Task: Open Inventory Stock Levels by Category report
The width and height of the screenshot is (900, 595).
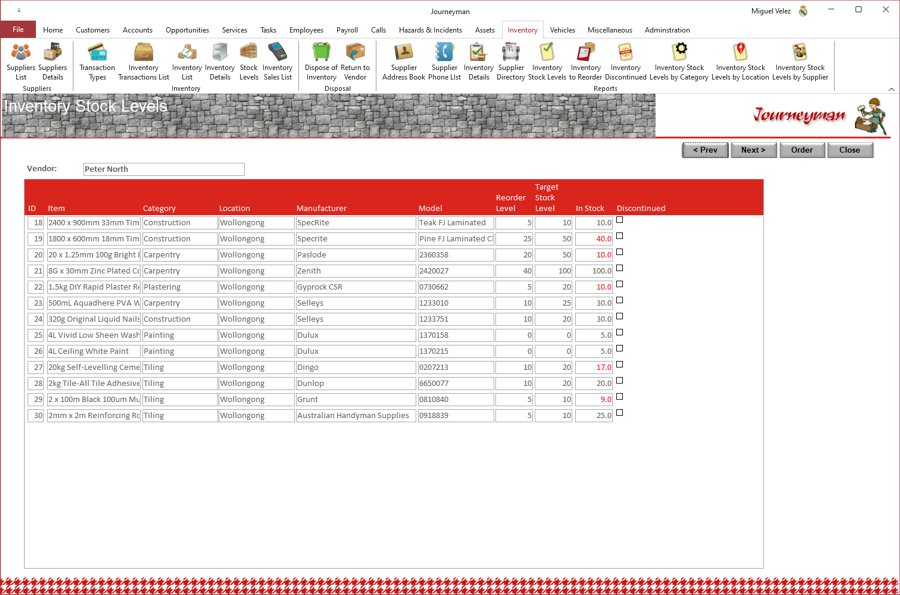Action: pos(679,62)
